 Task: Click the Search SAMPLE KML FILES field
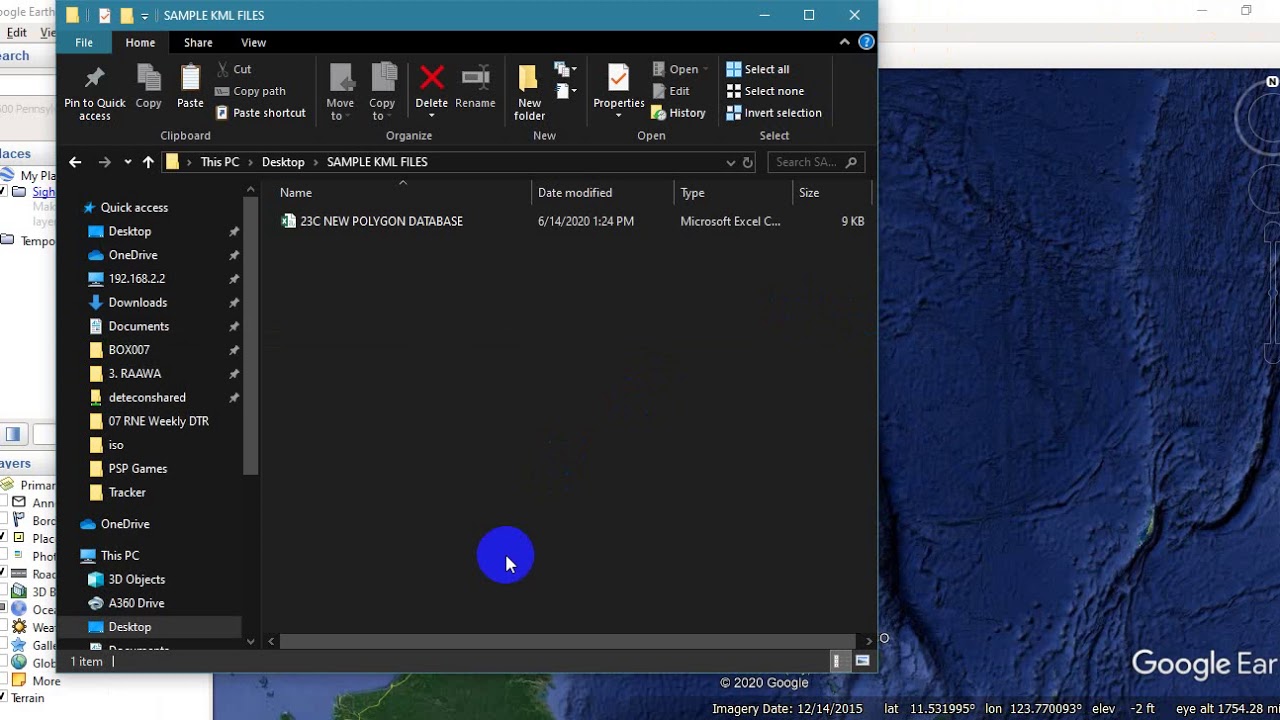pyautogui.click(x=816, y=162)
